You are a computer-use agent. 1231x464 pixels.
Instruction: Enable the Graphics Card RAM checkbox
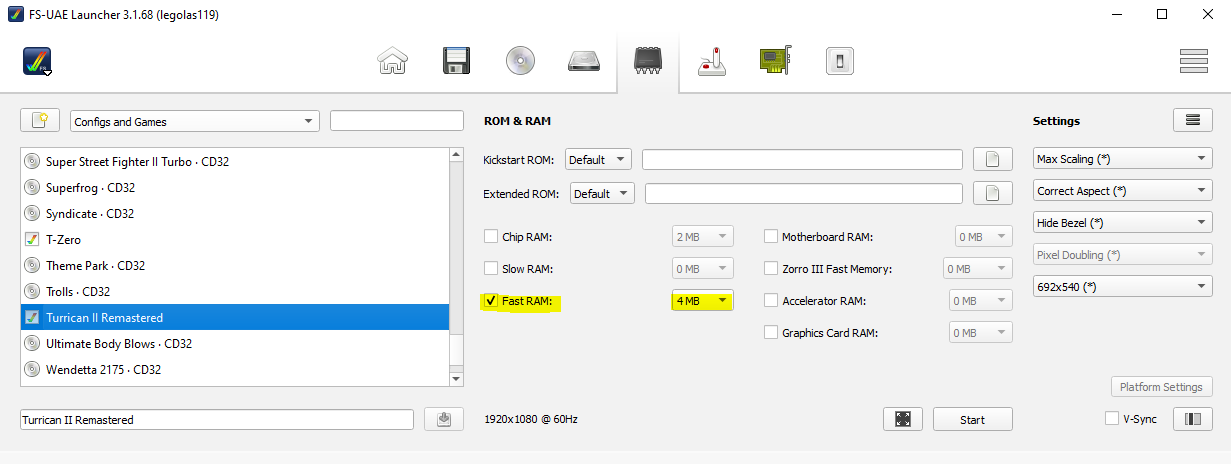tap(771, 332)
